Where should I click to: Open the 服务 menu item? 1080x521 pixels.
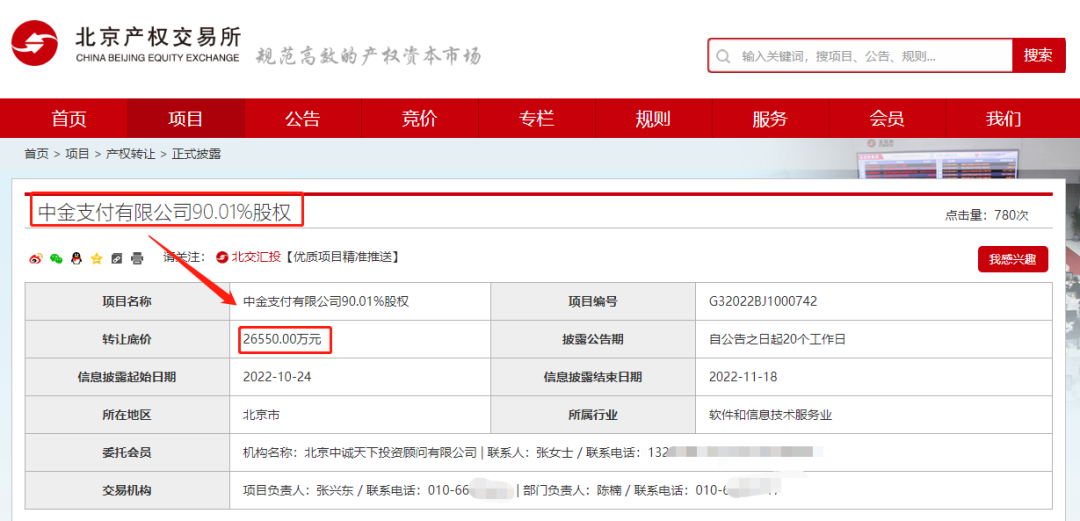[769, 119]
